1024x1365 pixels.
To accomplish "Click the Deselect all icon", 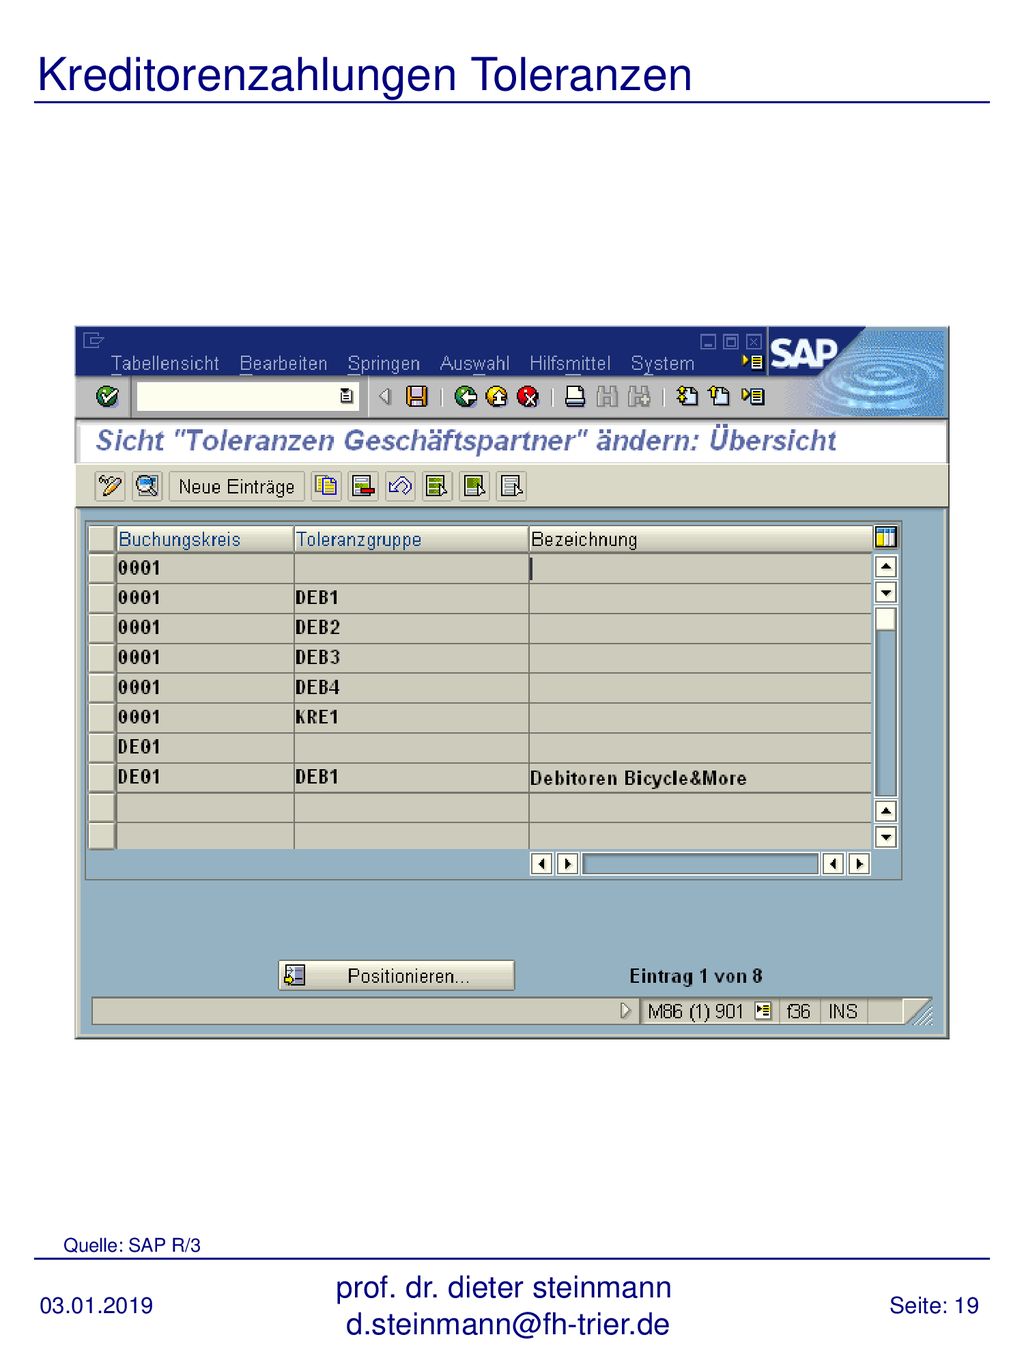I will click(x=512, y=486).
